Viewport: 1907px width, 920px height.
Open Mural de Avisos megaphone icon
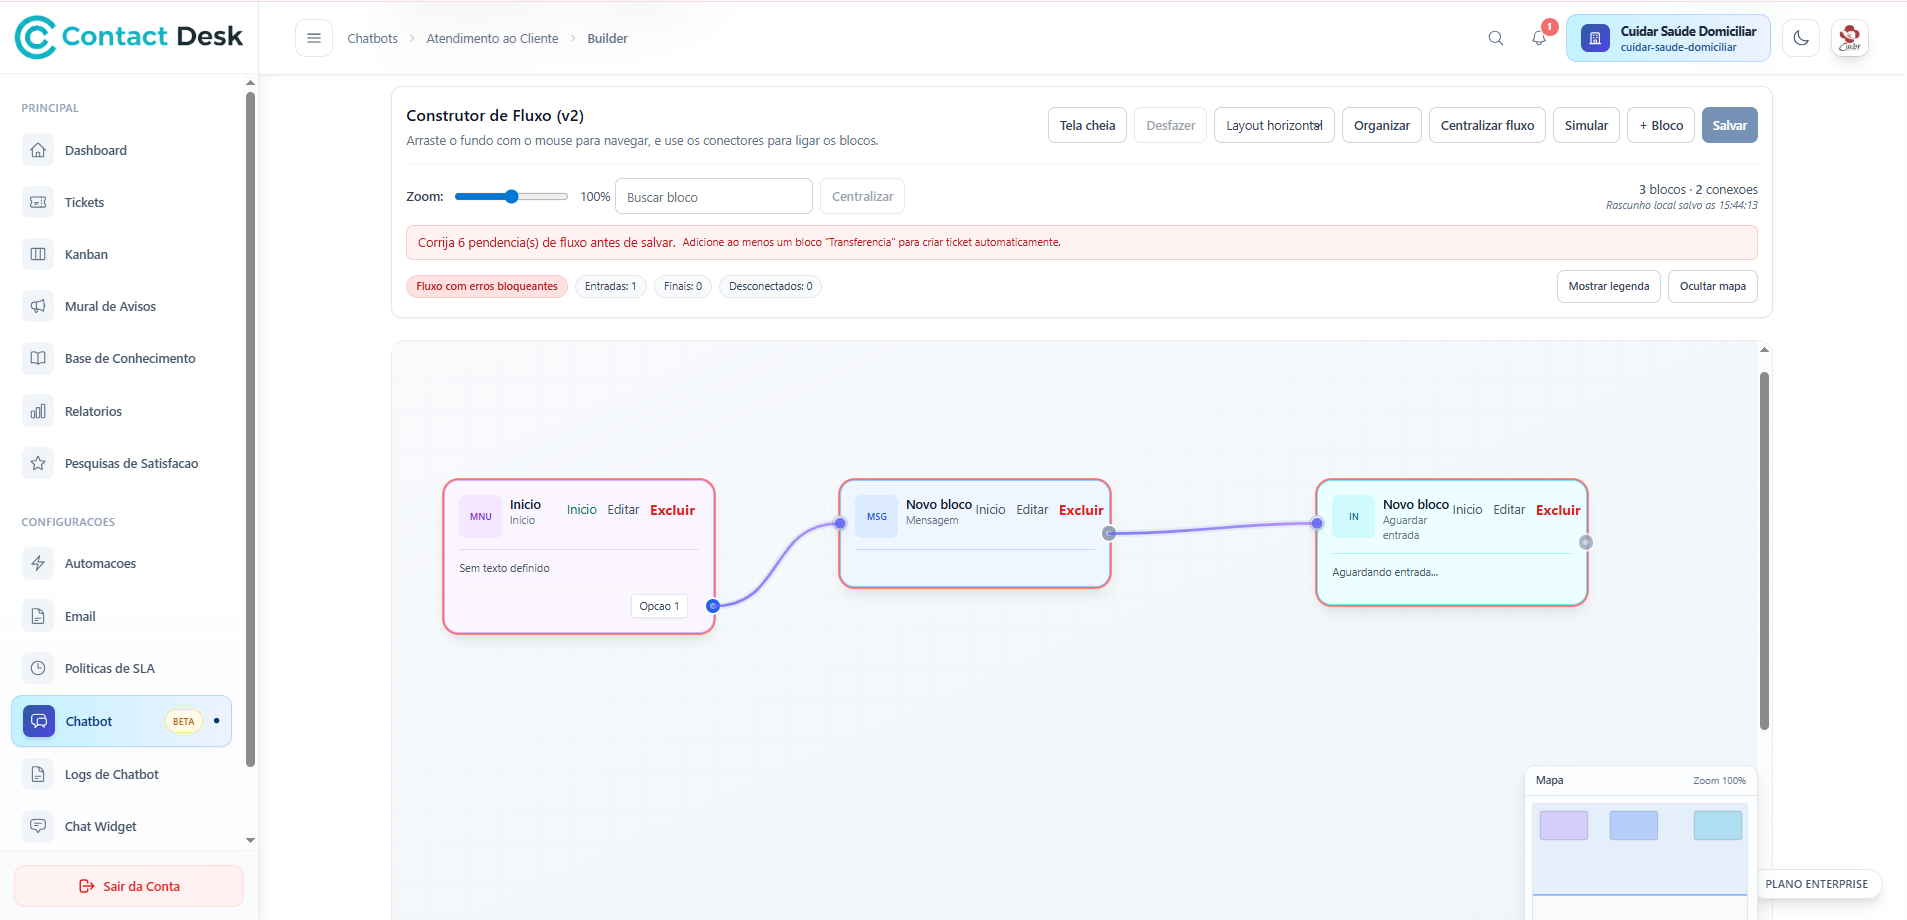[x=38, y=306]
